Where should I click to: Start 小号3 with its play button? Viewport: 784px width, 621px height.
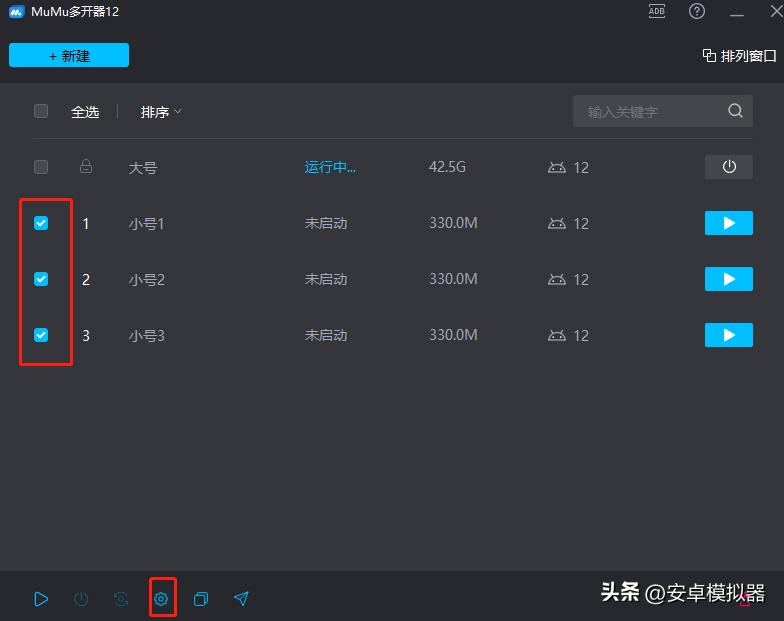point(728,335)
